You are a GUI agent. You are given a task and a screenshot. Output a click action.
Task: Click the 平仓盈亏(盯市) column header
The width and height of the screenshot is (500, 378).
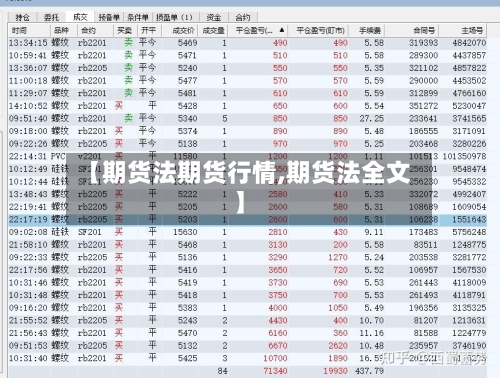click(319, 31)
